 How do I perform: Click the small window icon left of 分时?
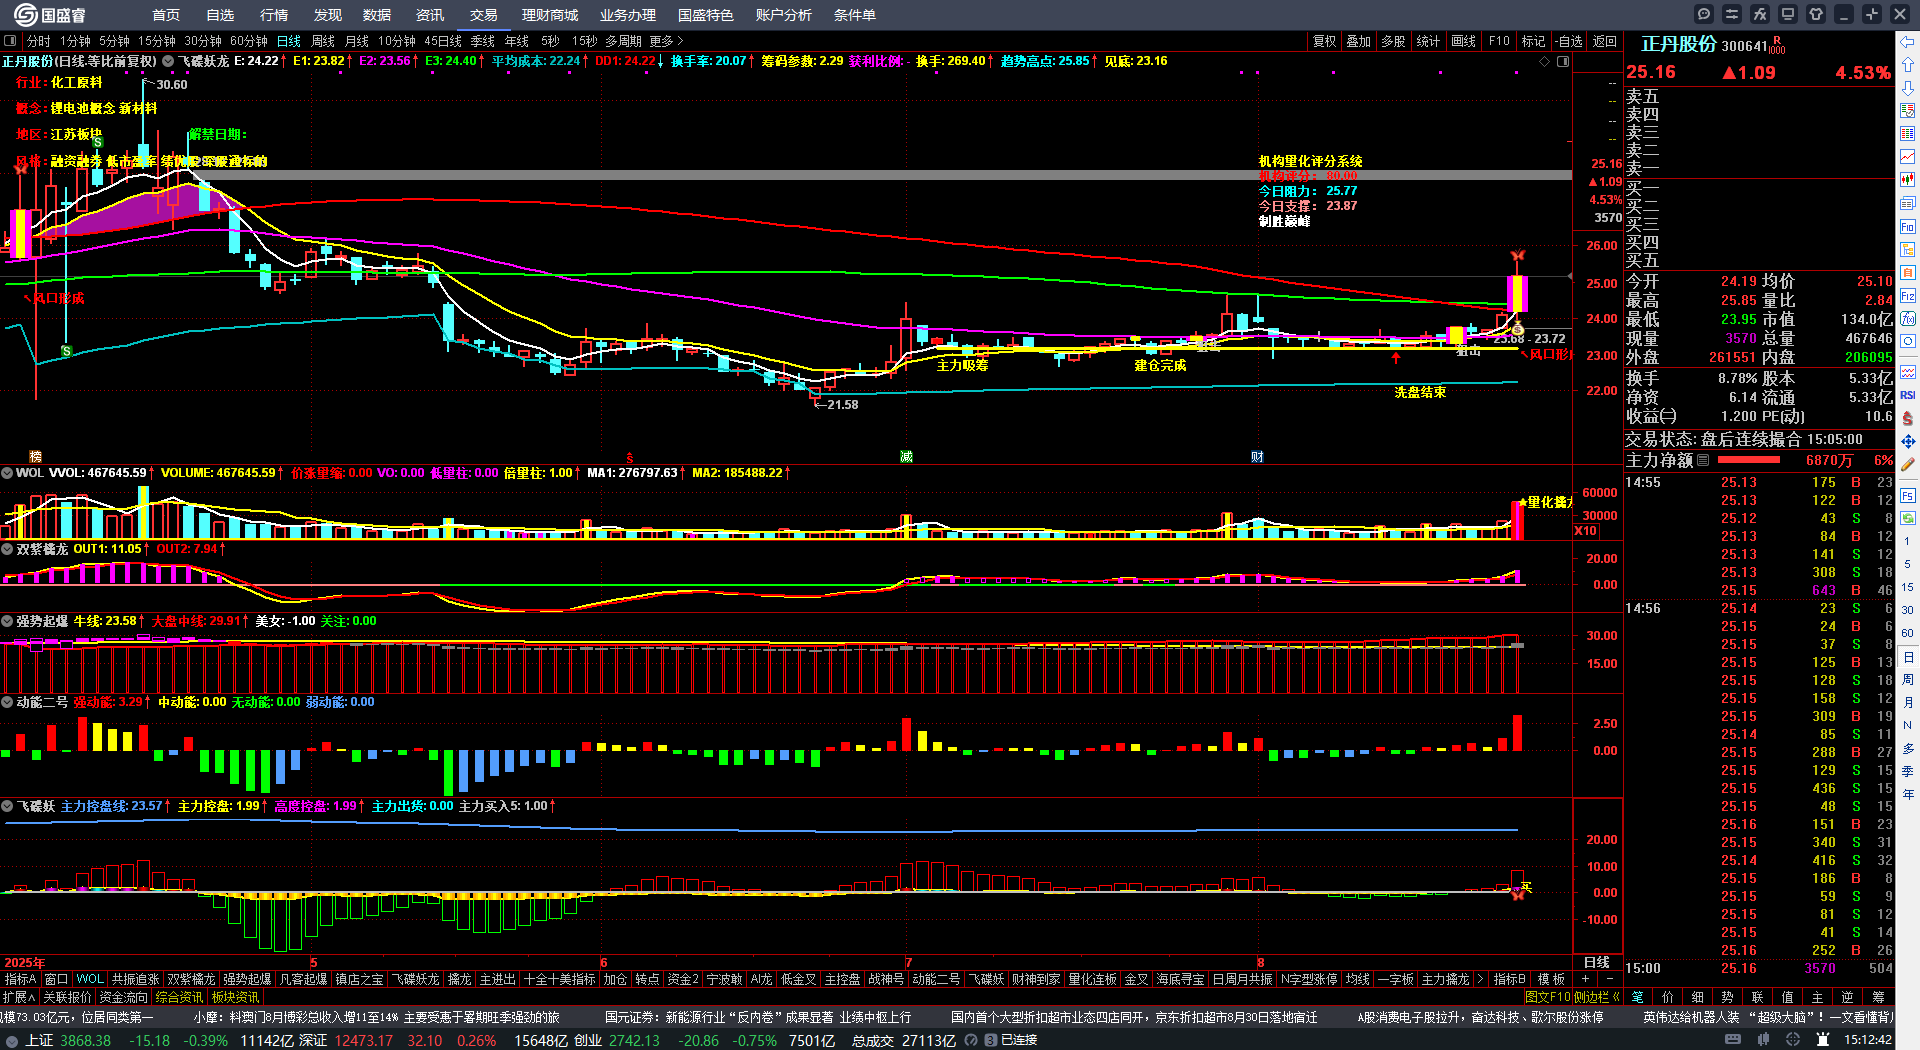click(10, 41)
